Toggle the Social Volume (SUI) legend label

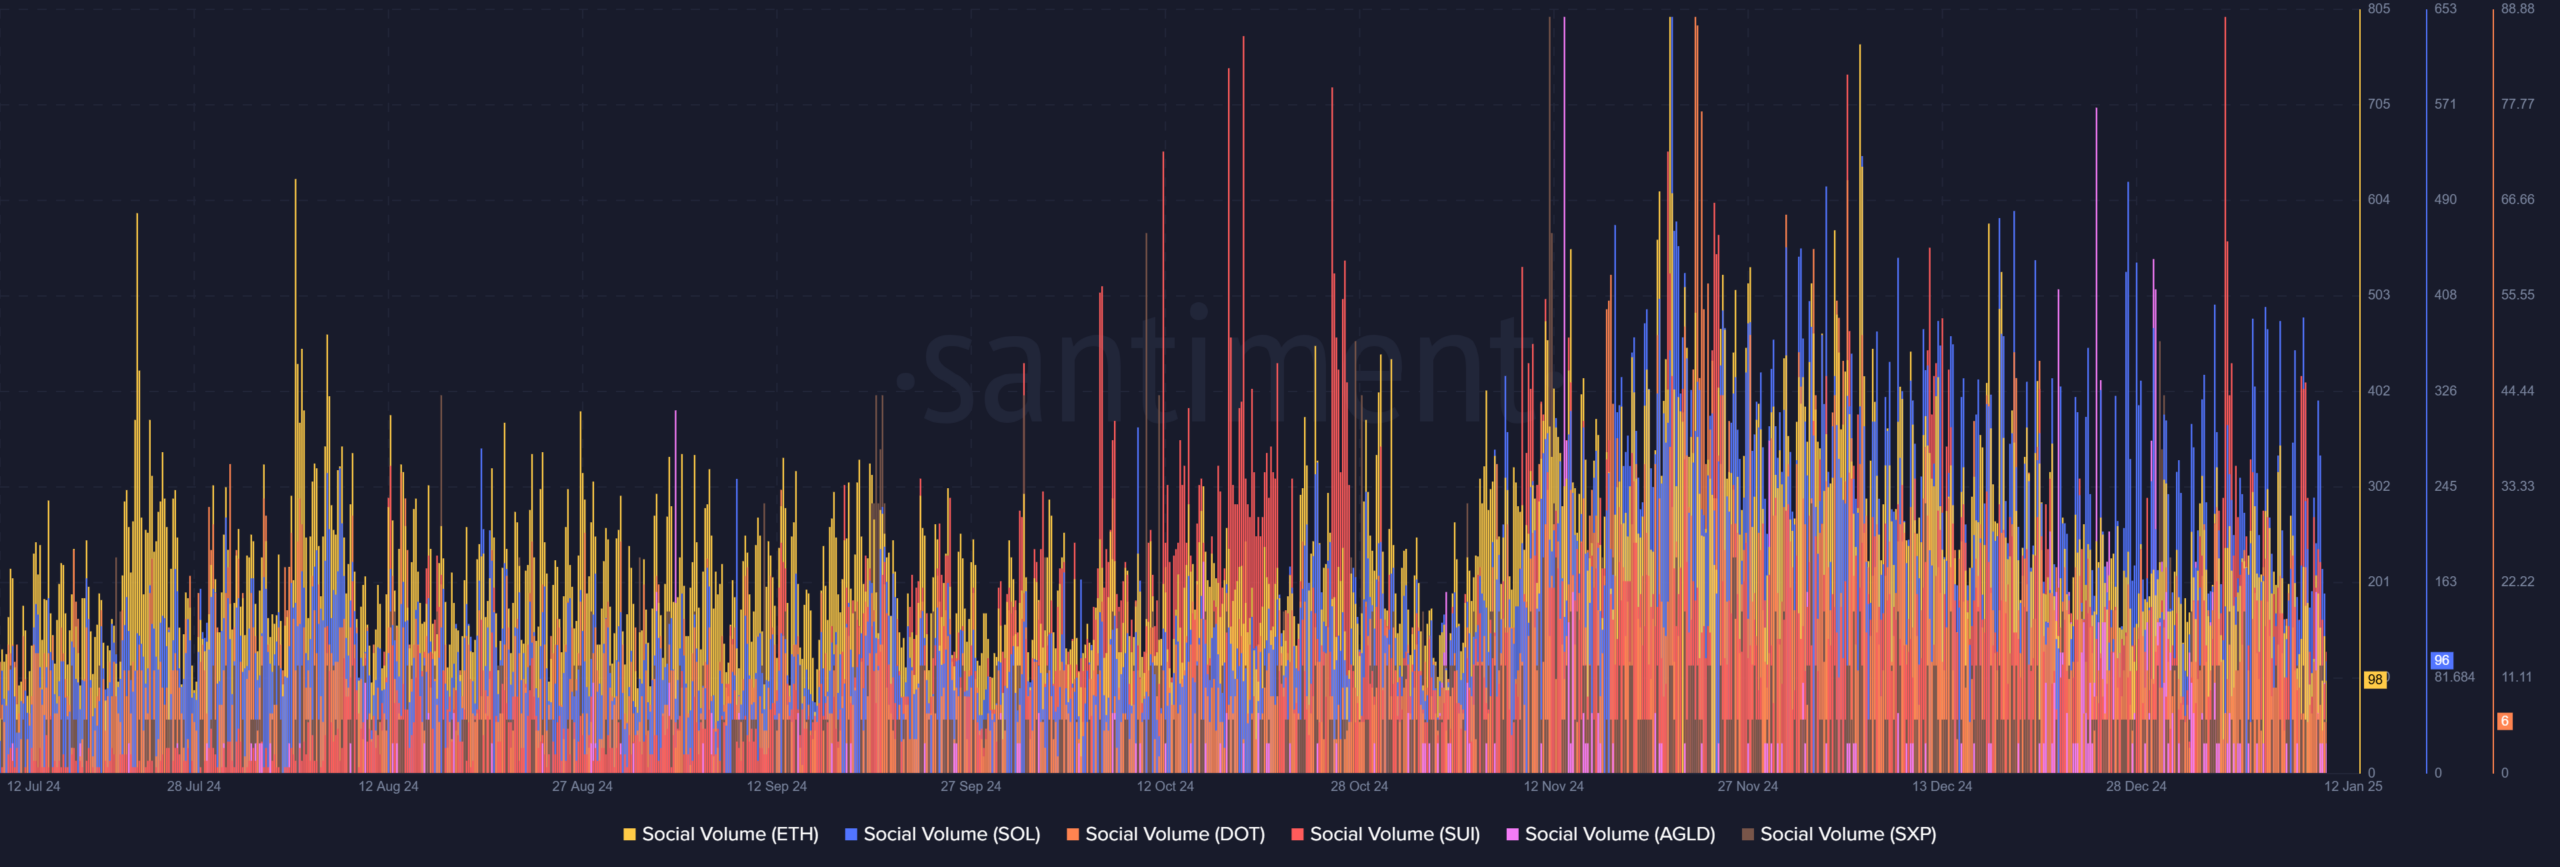coord(1394,834)
